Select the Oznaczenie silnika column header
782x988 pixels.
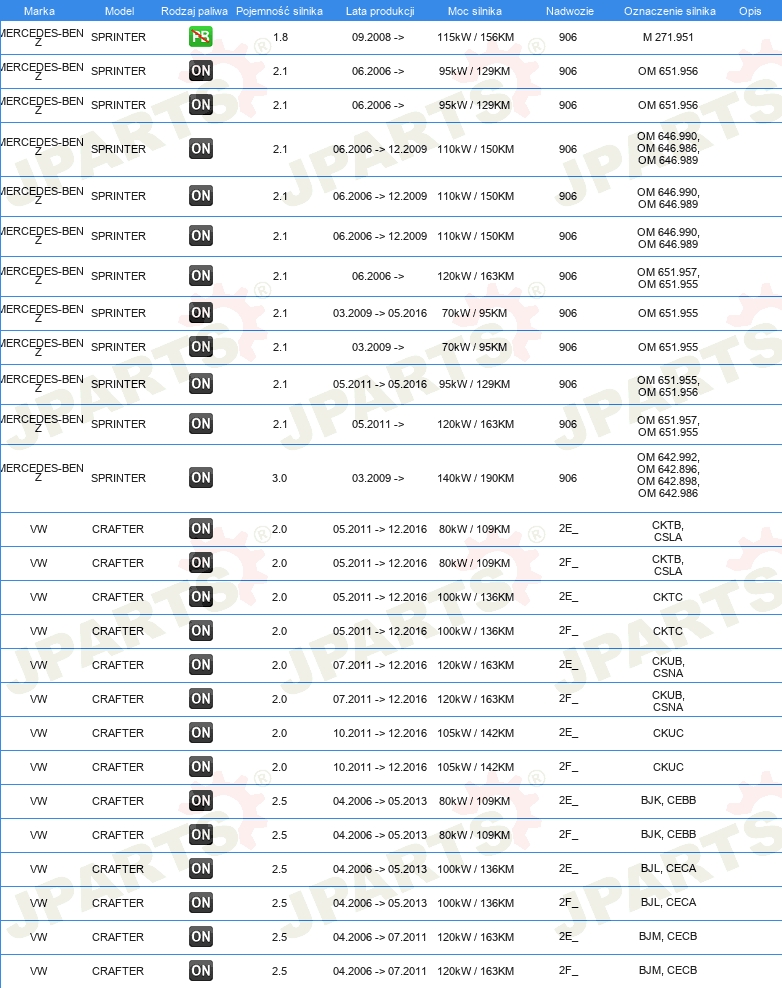tap(670, 11)
